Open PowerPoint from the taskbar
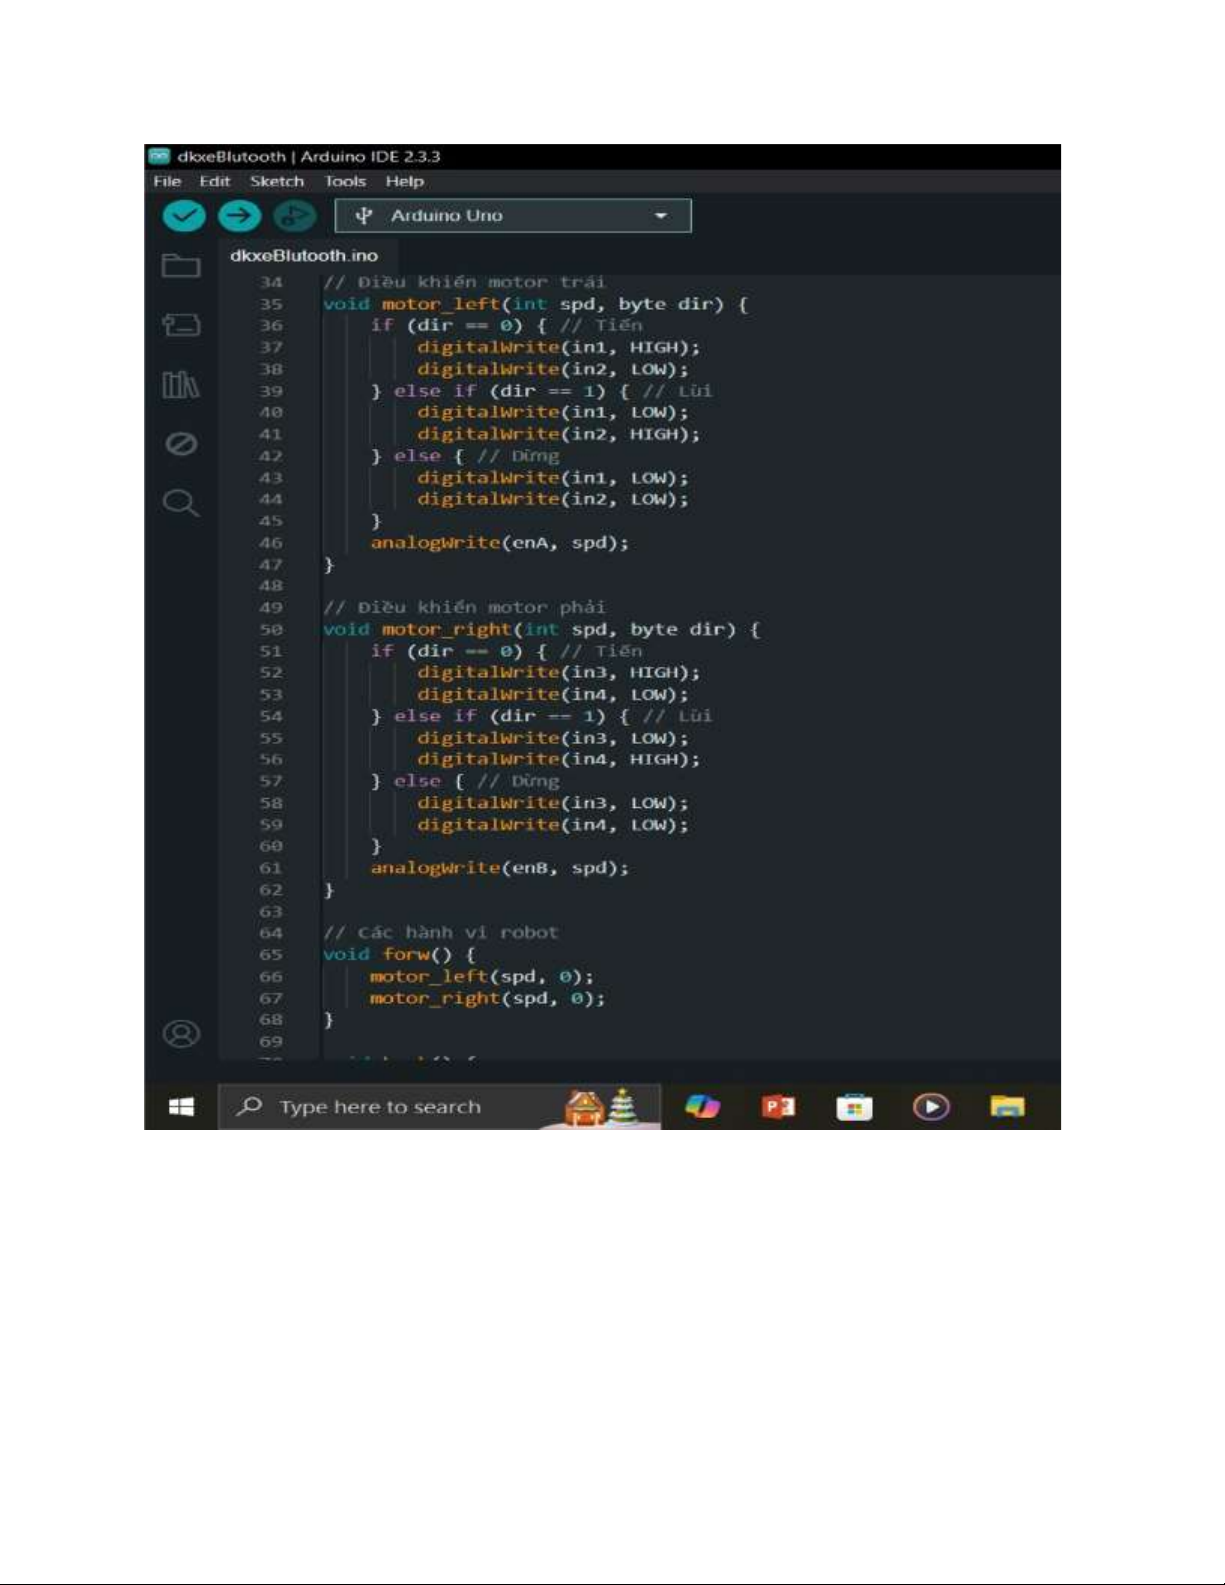Viewport: 1225px width, 1585px height. 778,1107
